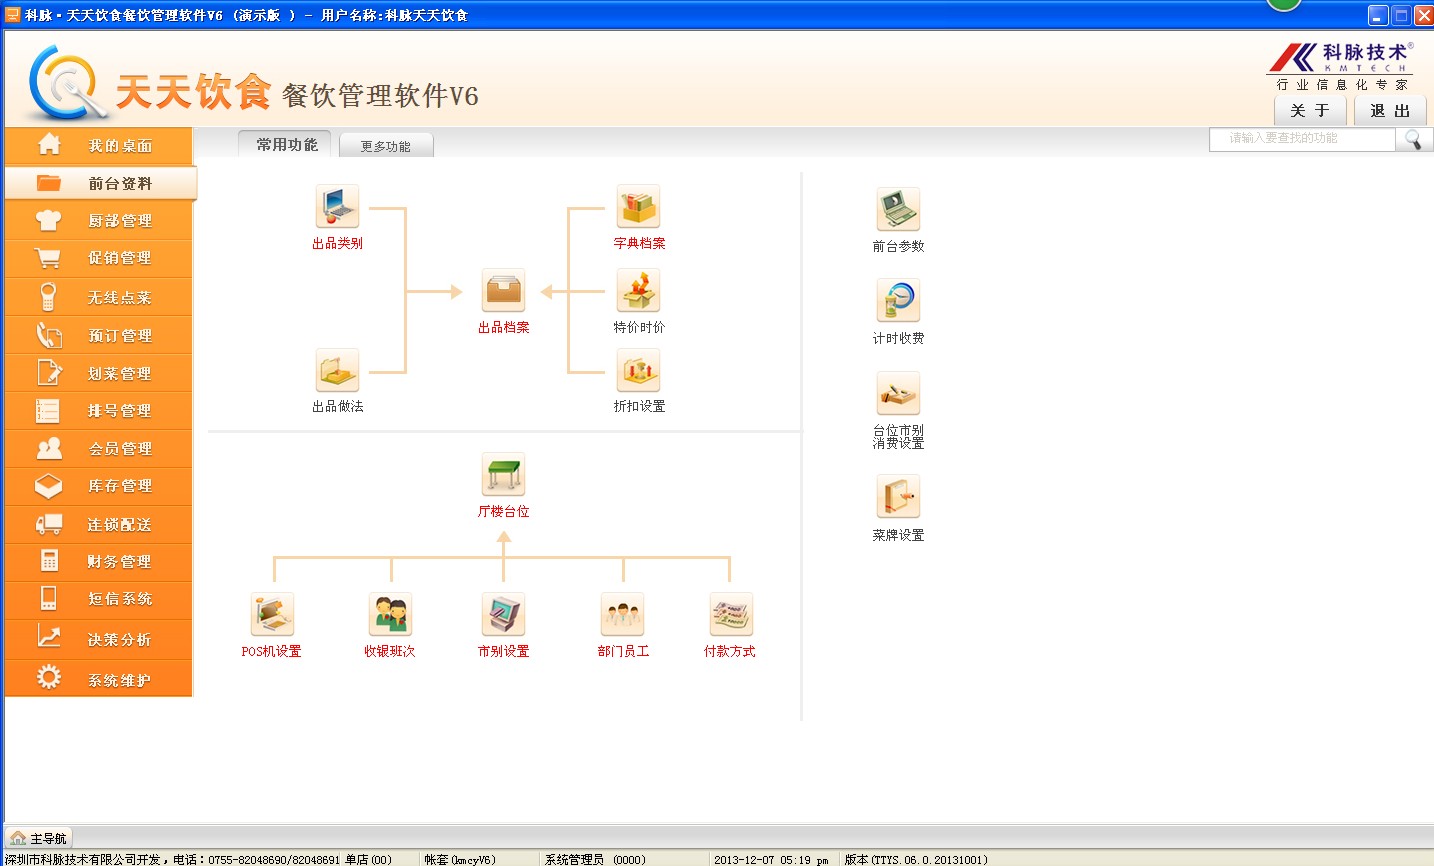This screenshot has width=1434, height=866.
Task: Click the 出品做法 icon
Action: pos(337,371)
